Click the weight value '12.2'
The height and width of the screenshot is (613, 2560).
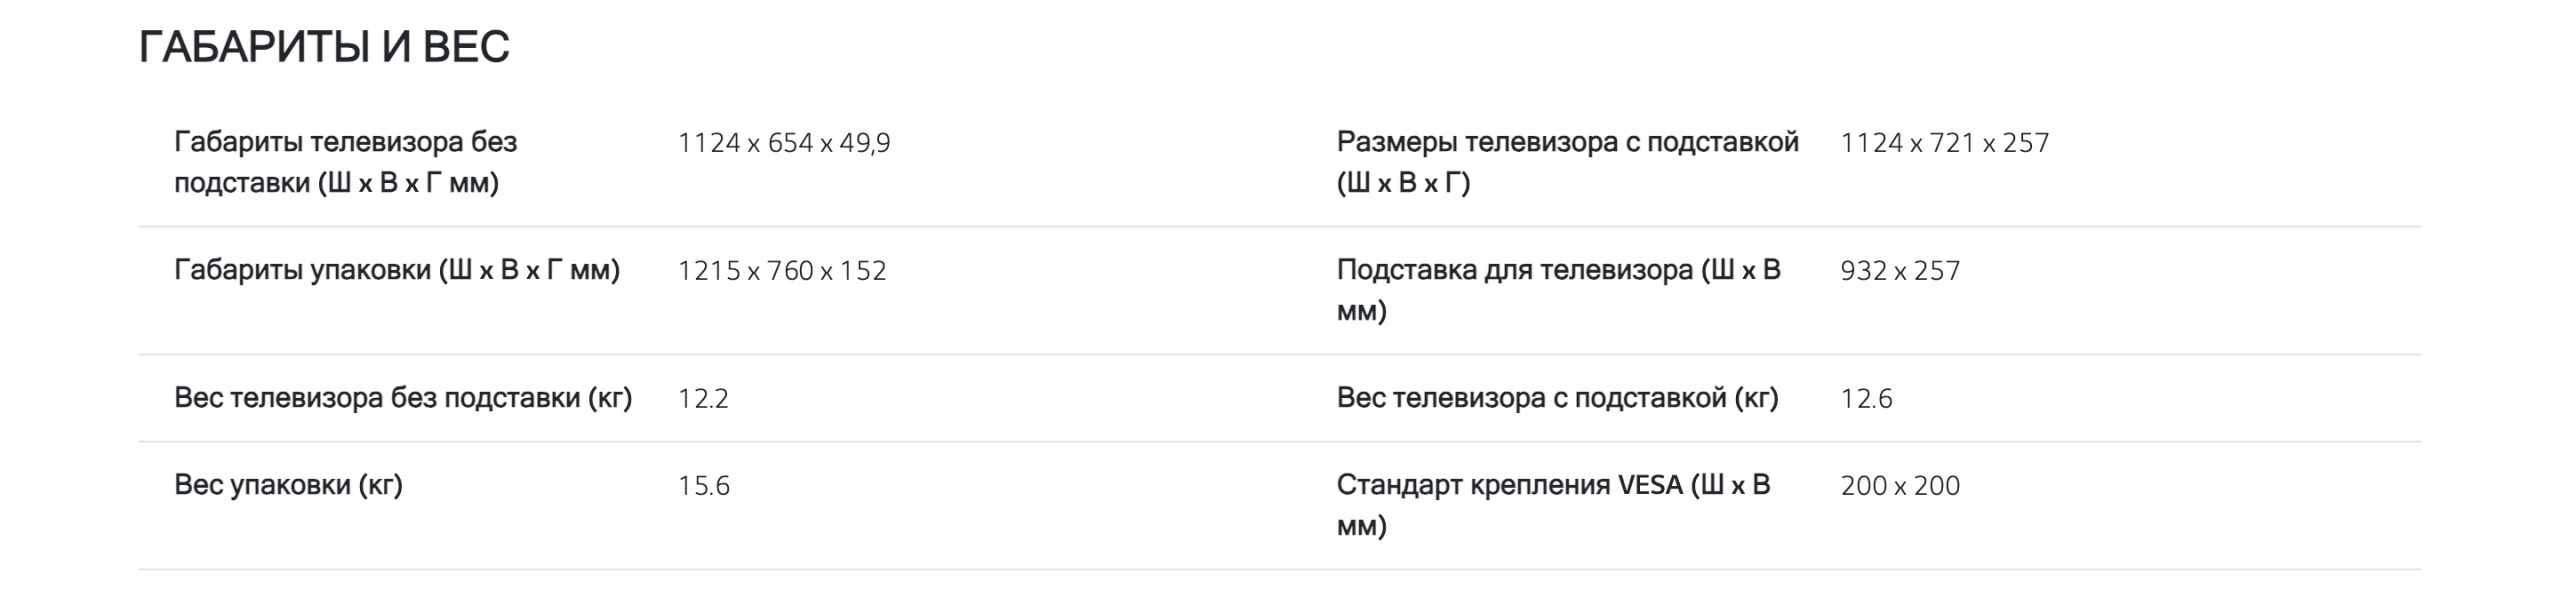pos(703,400)
